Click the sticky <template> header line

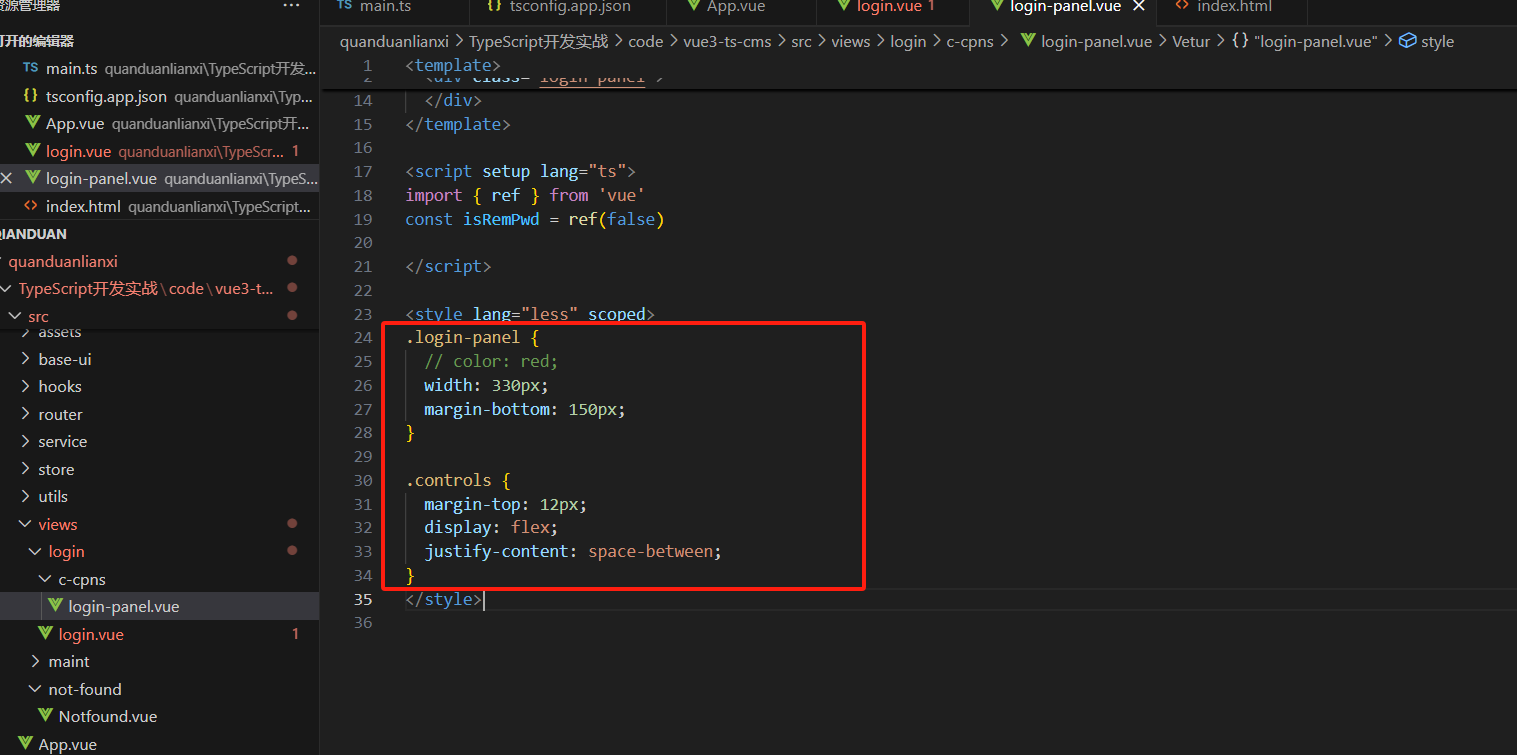point(453,66)
